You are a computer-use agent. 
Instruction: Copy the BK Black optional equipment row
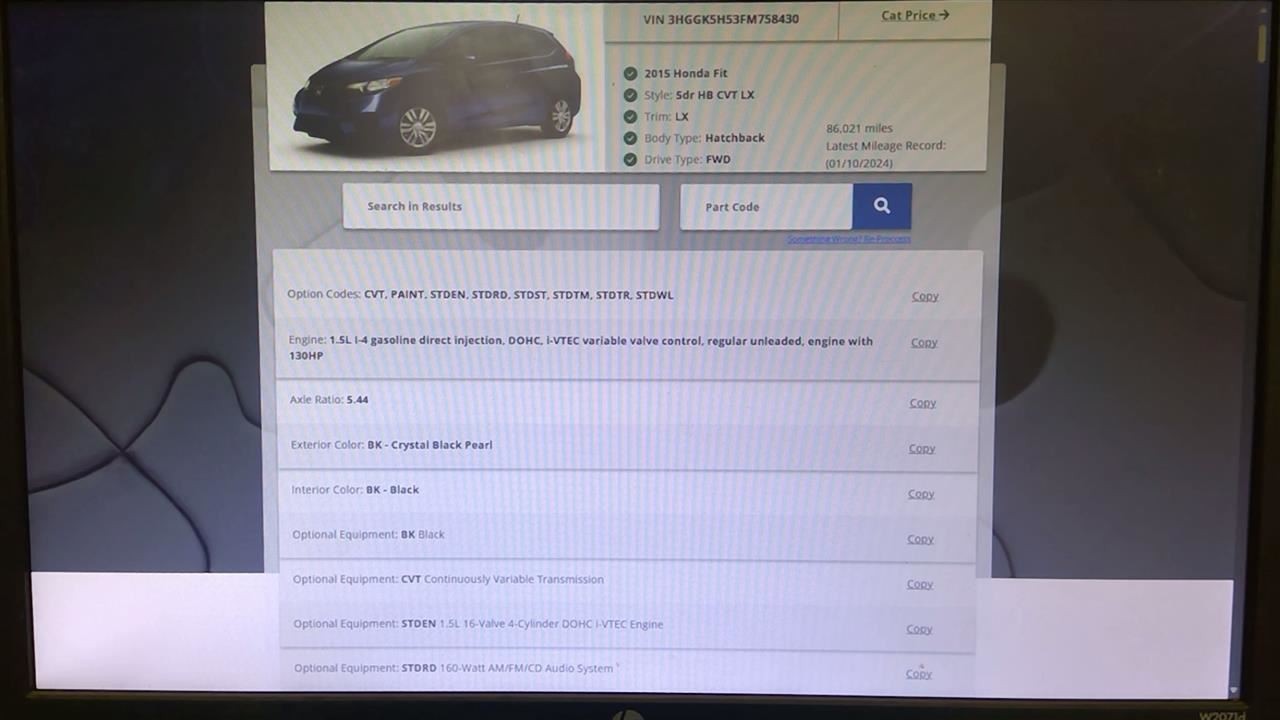pyautogui.click(x=920, y=539)
